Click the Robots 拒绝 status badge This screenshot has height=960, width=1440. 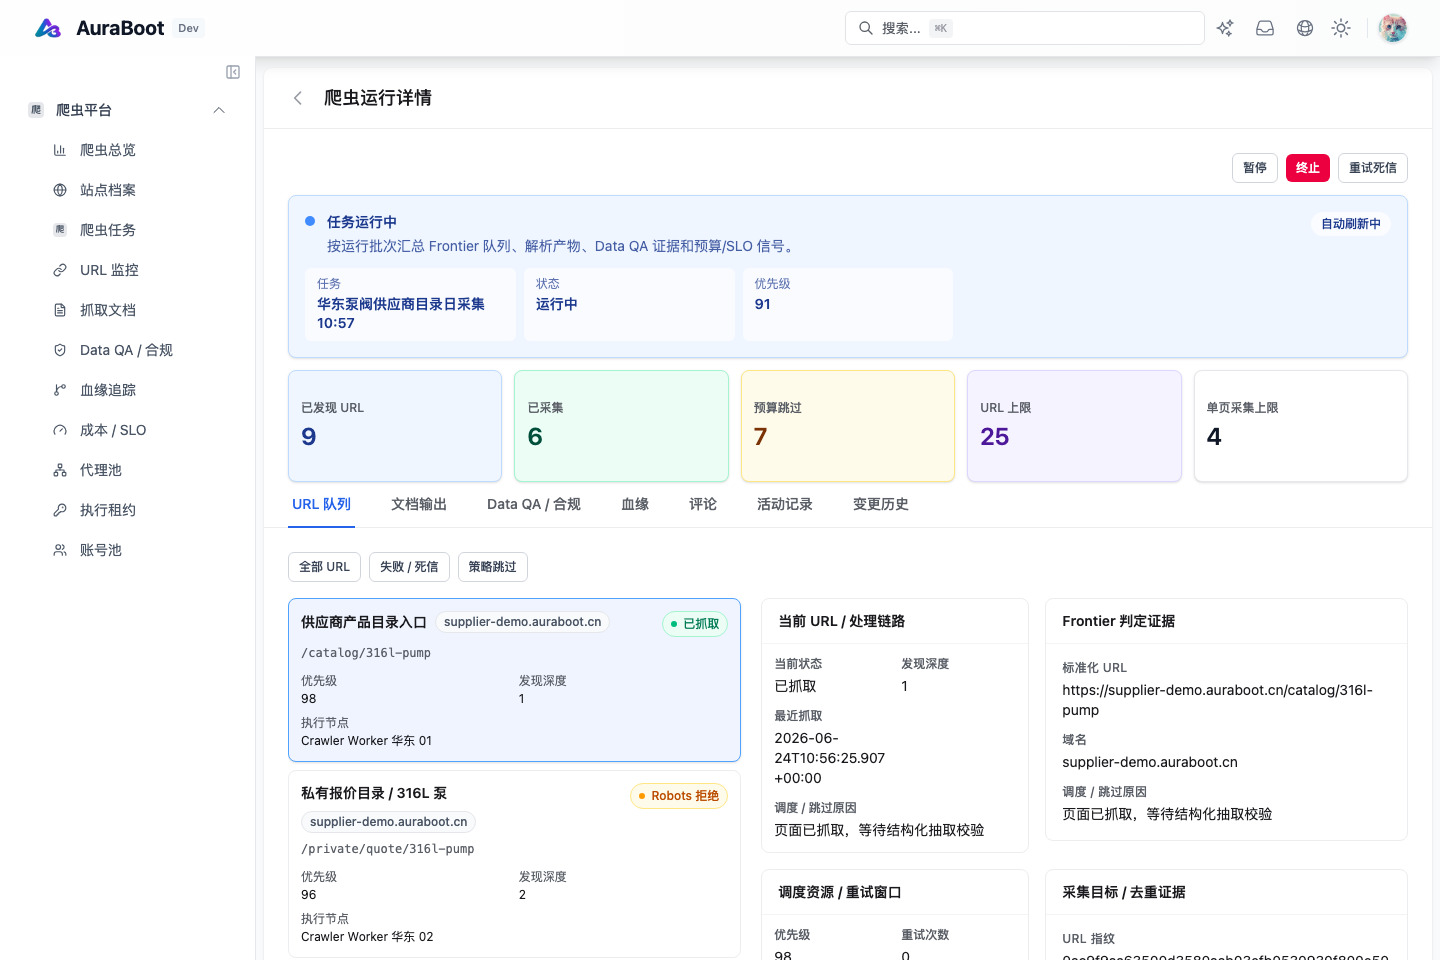tap(679, 796)
